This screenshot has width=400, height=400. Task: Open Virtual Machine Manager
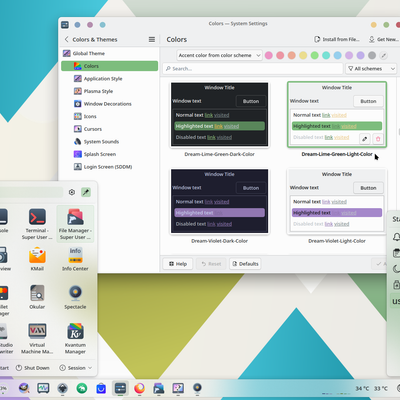37,338
